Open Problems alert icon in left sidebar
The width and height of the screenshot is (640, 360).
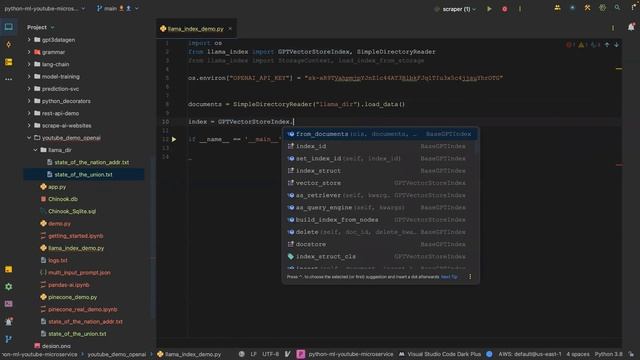tap(9, 322)
